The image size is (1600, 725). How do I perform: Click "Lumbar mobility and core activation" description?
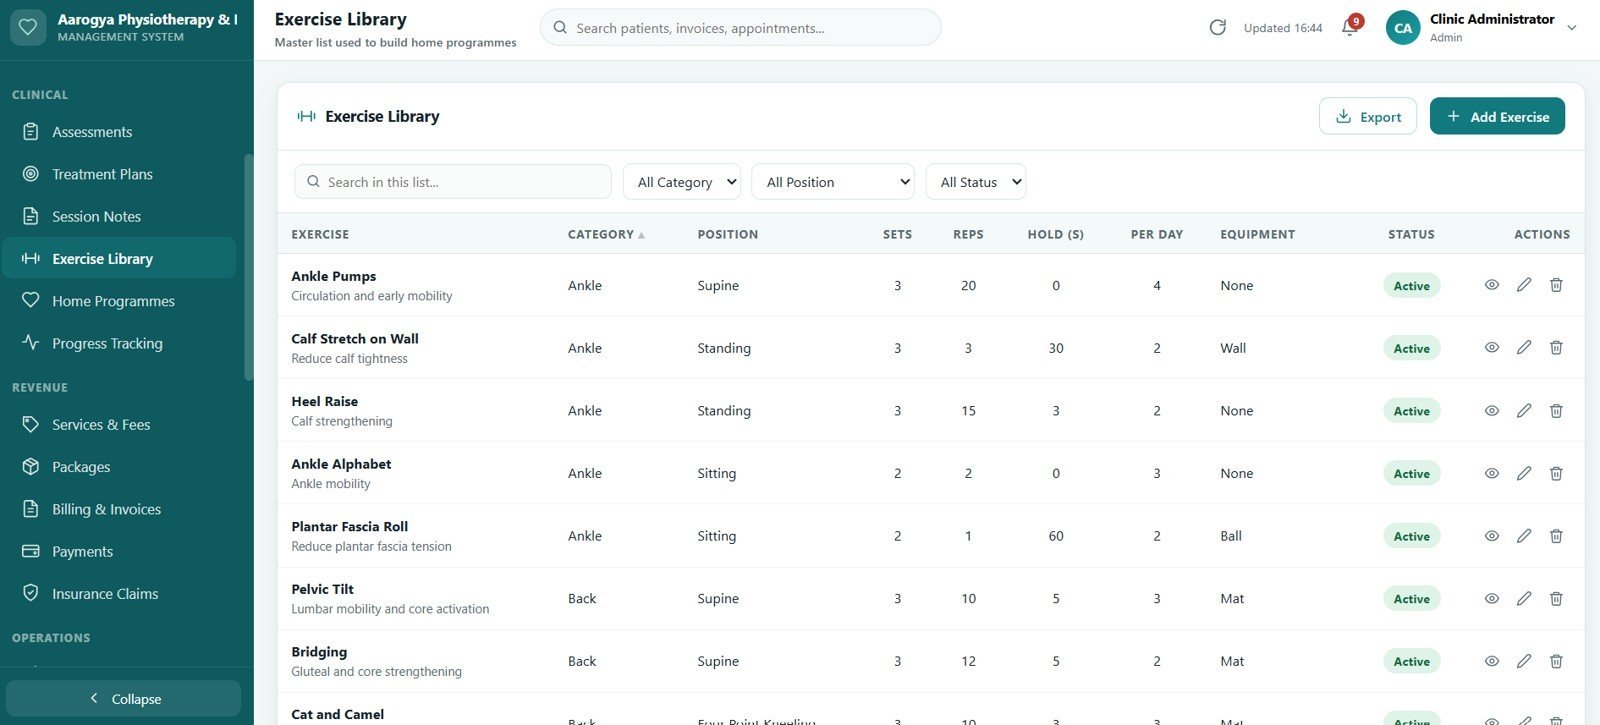tap(390, 609)
